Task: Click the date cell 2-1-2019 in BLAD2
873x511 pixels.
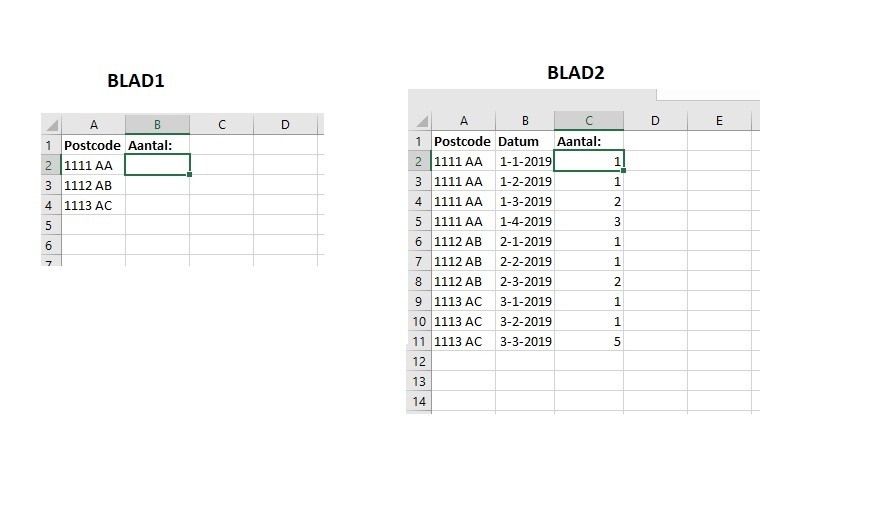Action: 524,241
